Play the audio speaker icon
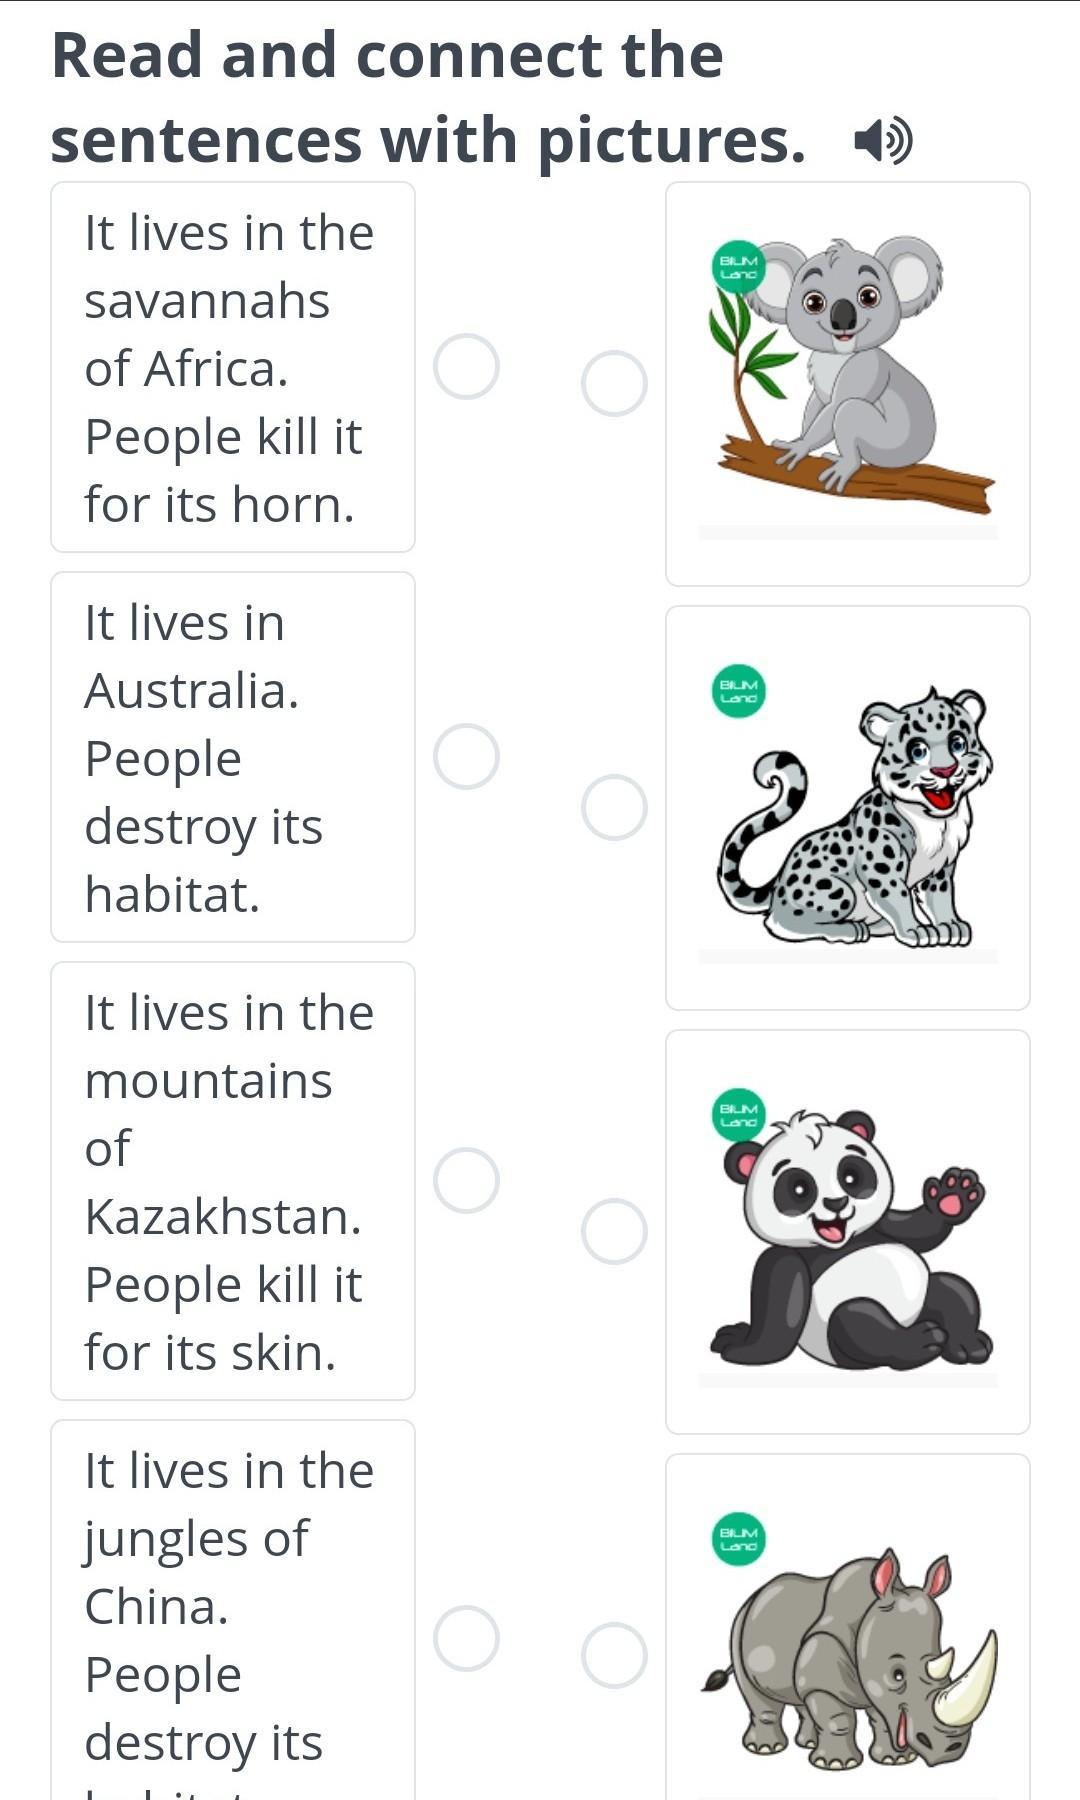This screenshot has height=1800, width=1080. tap(883, 140)
